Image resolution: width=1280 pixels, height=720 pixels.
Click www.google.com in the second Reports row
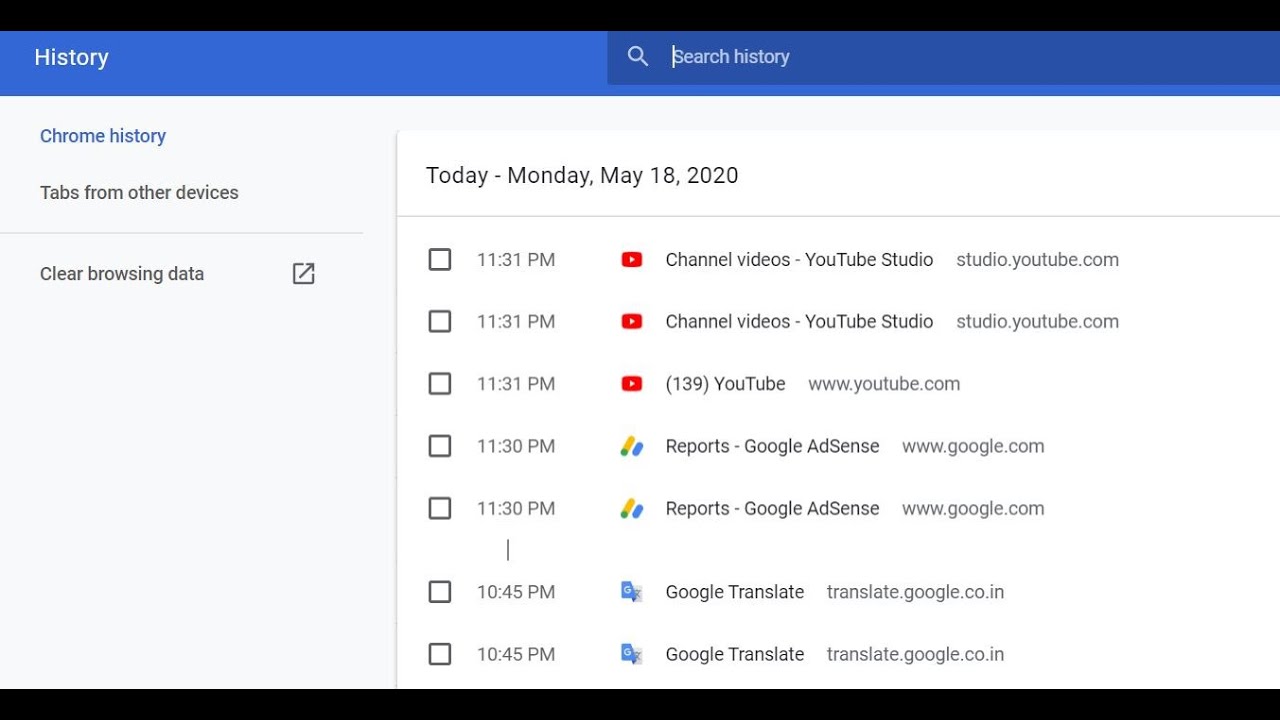coord(973,508)
